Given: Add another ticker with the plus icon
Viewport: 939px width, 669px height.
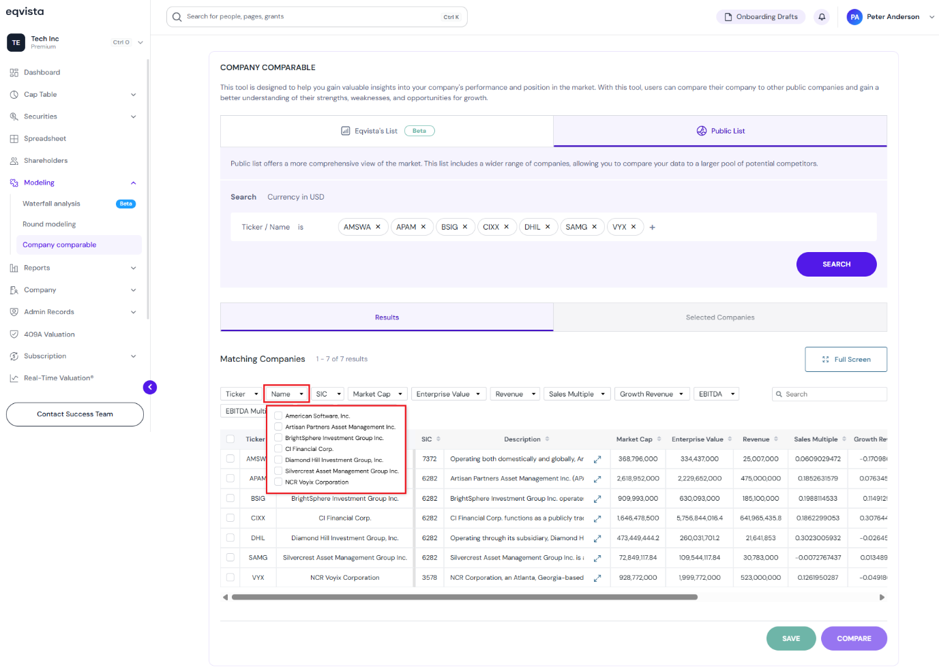Looking at the screenshot, I should [652, 228].
